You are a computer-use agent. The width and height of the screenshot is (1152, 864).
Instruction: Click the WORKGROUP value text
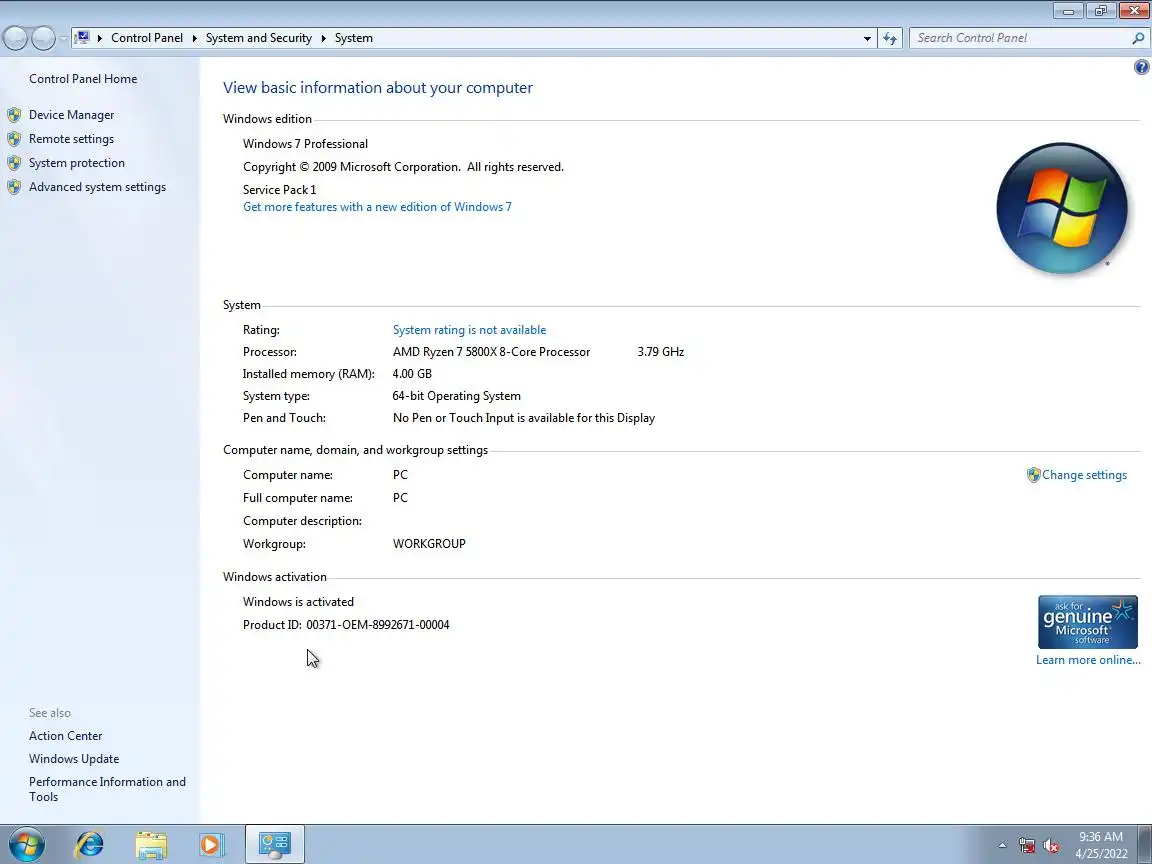point(429,544)
